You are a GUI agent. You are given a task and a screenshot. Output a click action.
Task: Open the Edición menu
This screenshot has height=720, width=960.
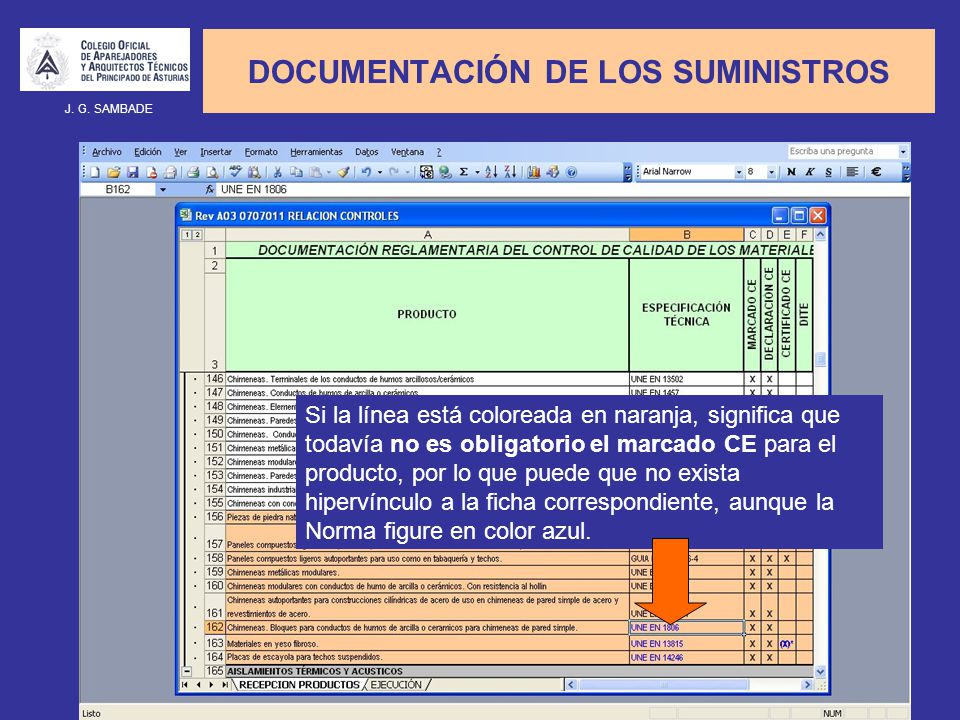pyautogui.click(x=148, y=152)
